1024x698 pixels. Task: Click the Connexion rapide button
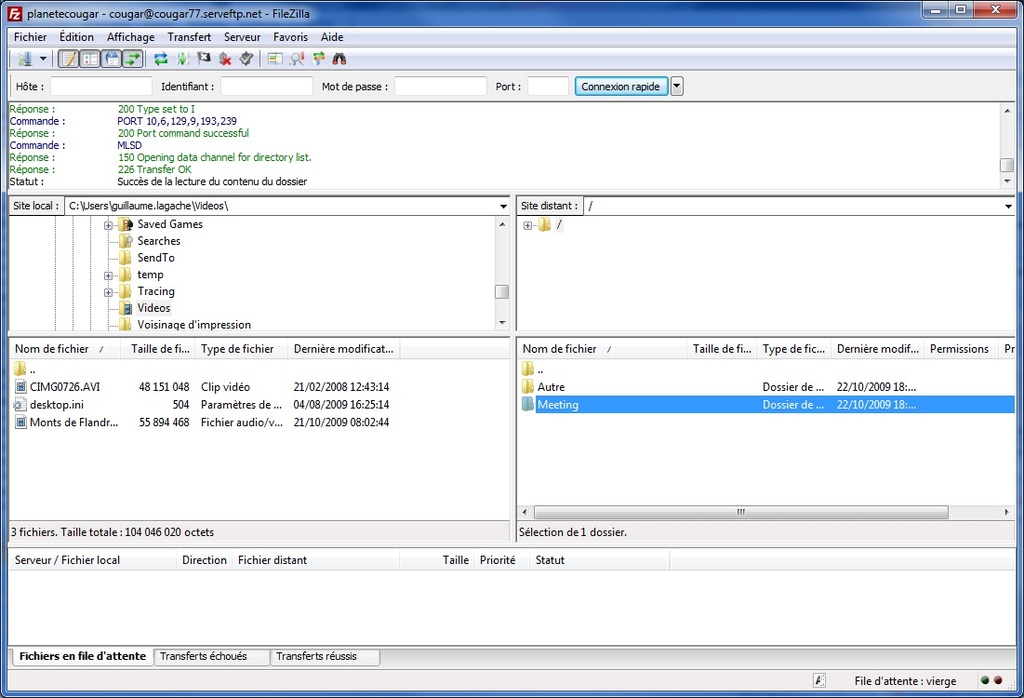coord(621,86)
